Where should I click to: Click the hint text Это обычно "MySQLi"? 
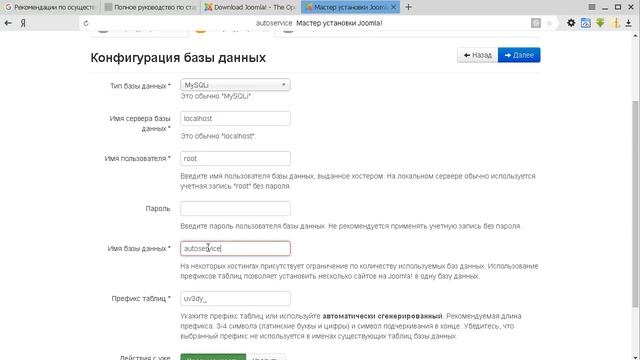216,96
